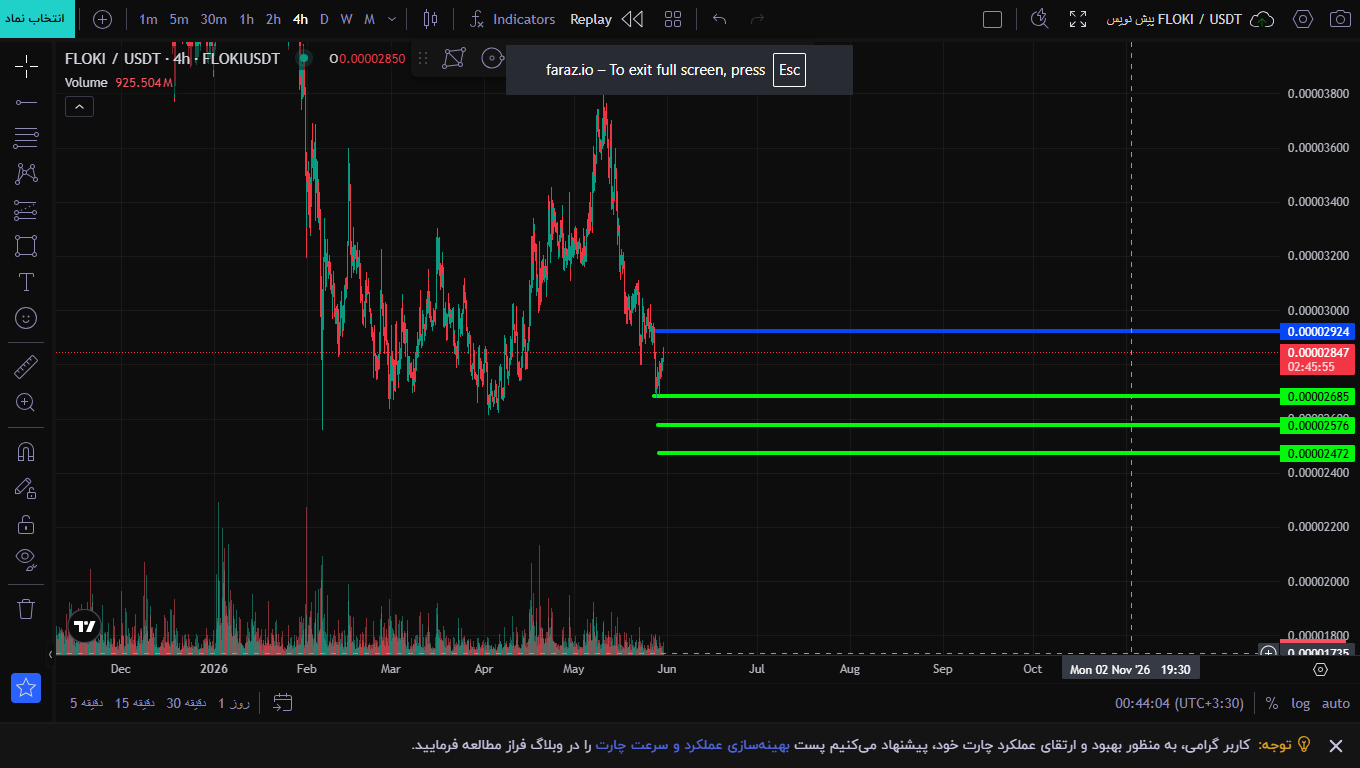
Task: Click the trash remove drawings icon
Action: click(x=26, y=608)
